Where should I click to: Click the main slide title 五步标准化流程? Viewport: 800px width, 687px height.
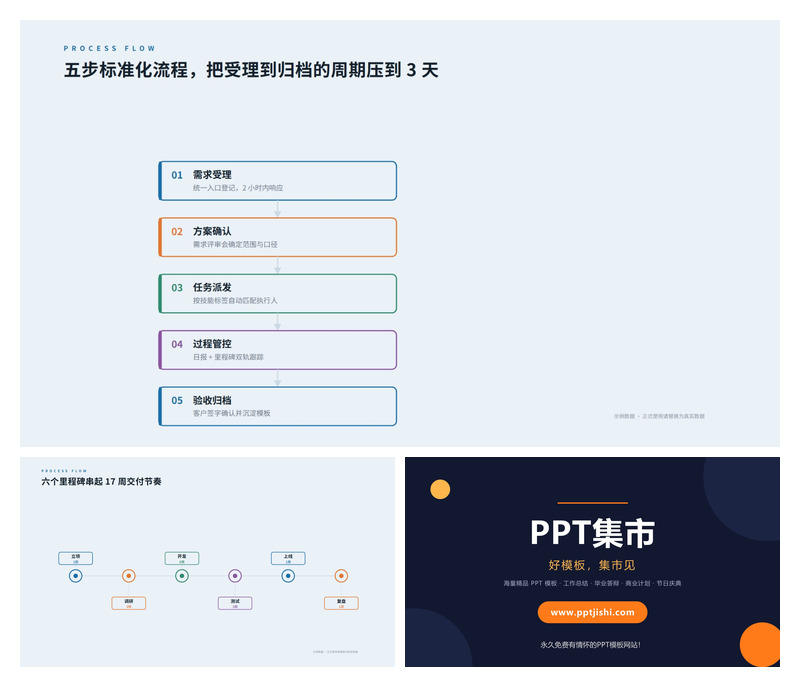tap(251, 70)
